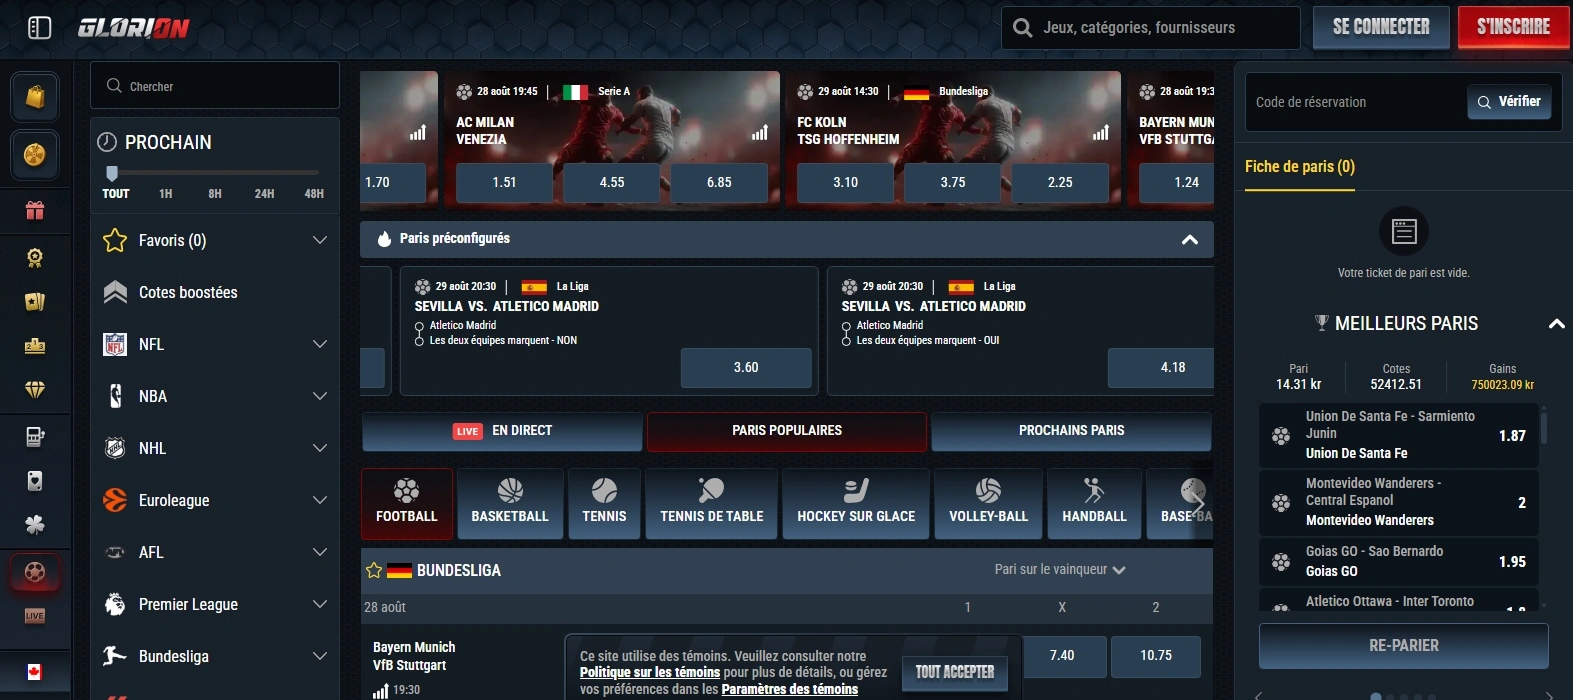Click the Prochain time slider handle
The width and height of the screenshot is (1573, 700).
[112, 173]
